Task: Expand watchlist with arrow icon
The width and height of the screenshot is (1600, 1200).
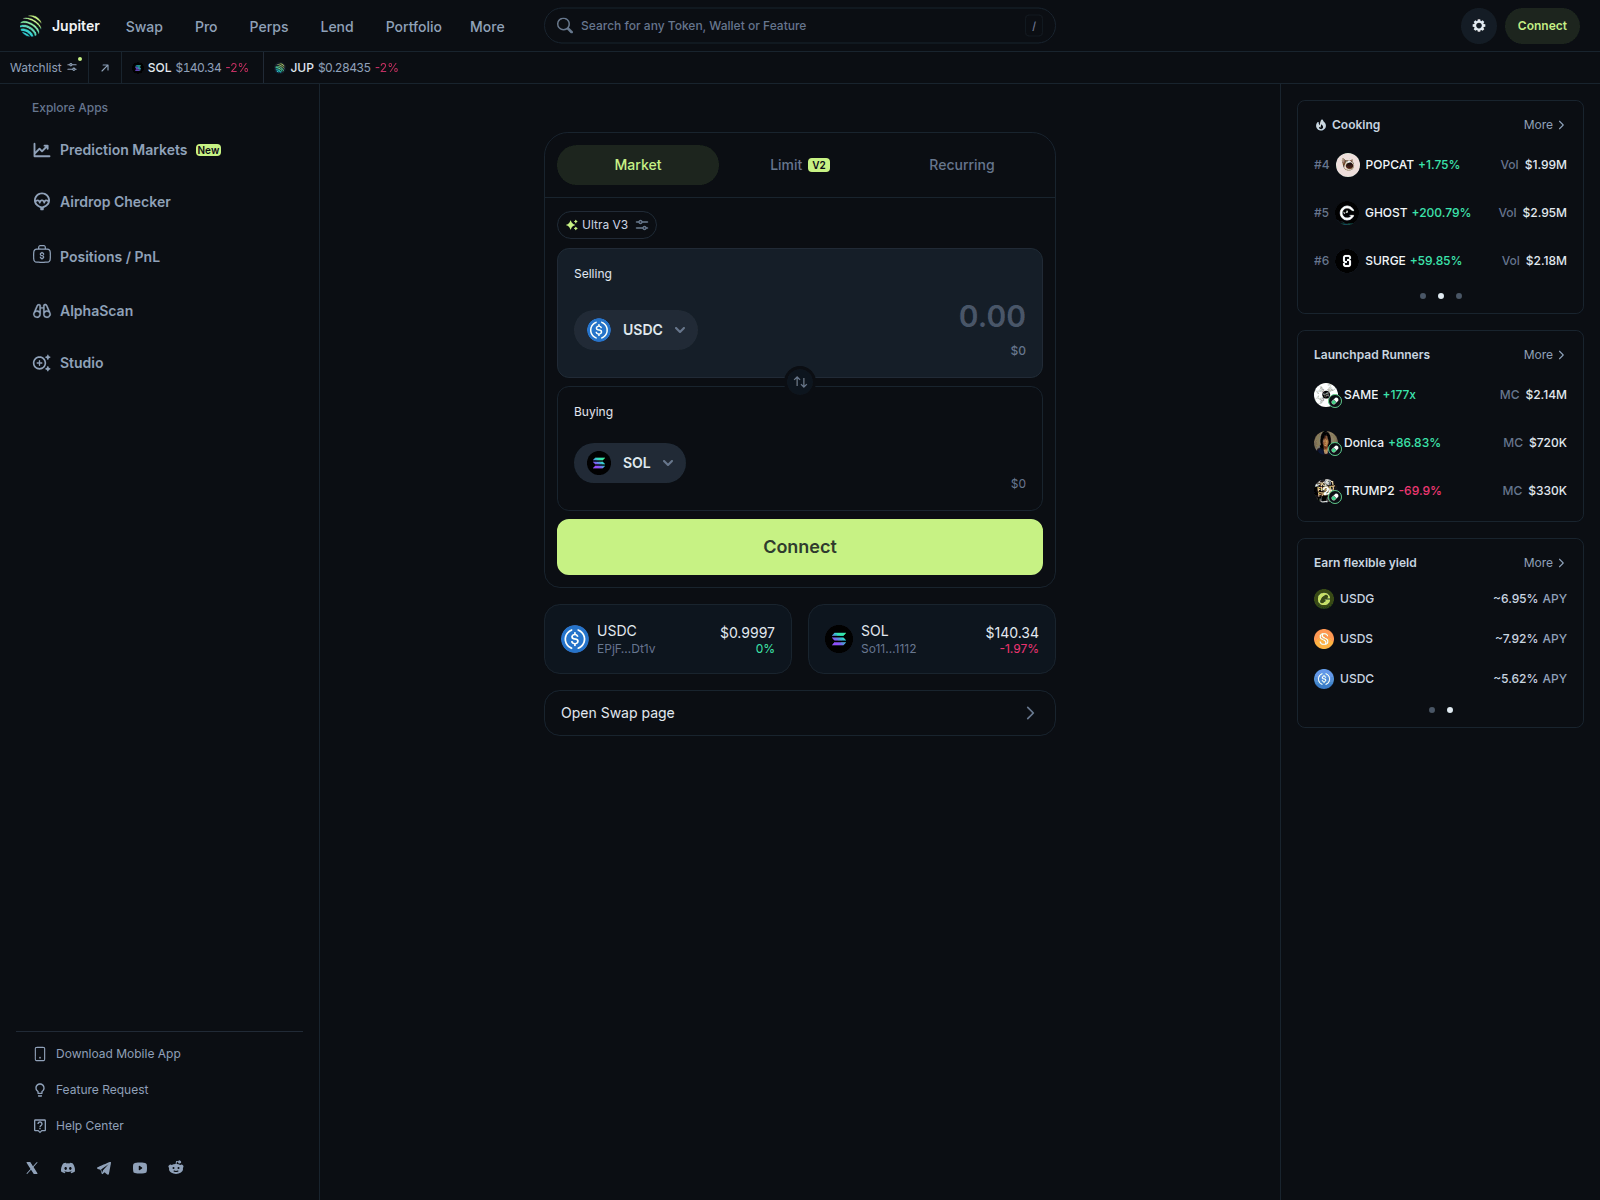Action: tap(105, 68)
